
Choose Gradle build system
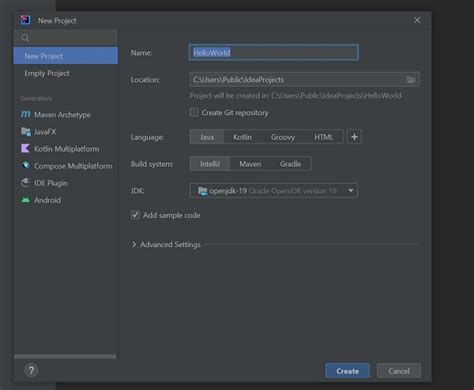[x=290, y=164]
